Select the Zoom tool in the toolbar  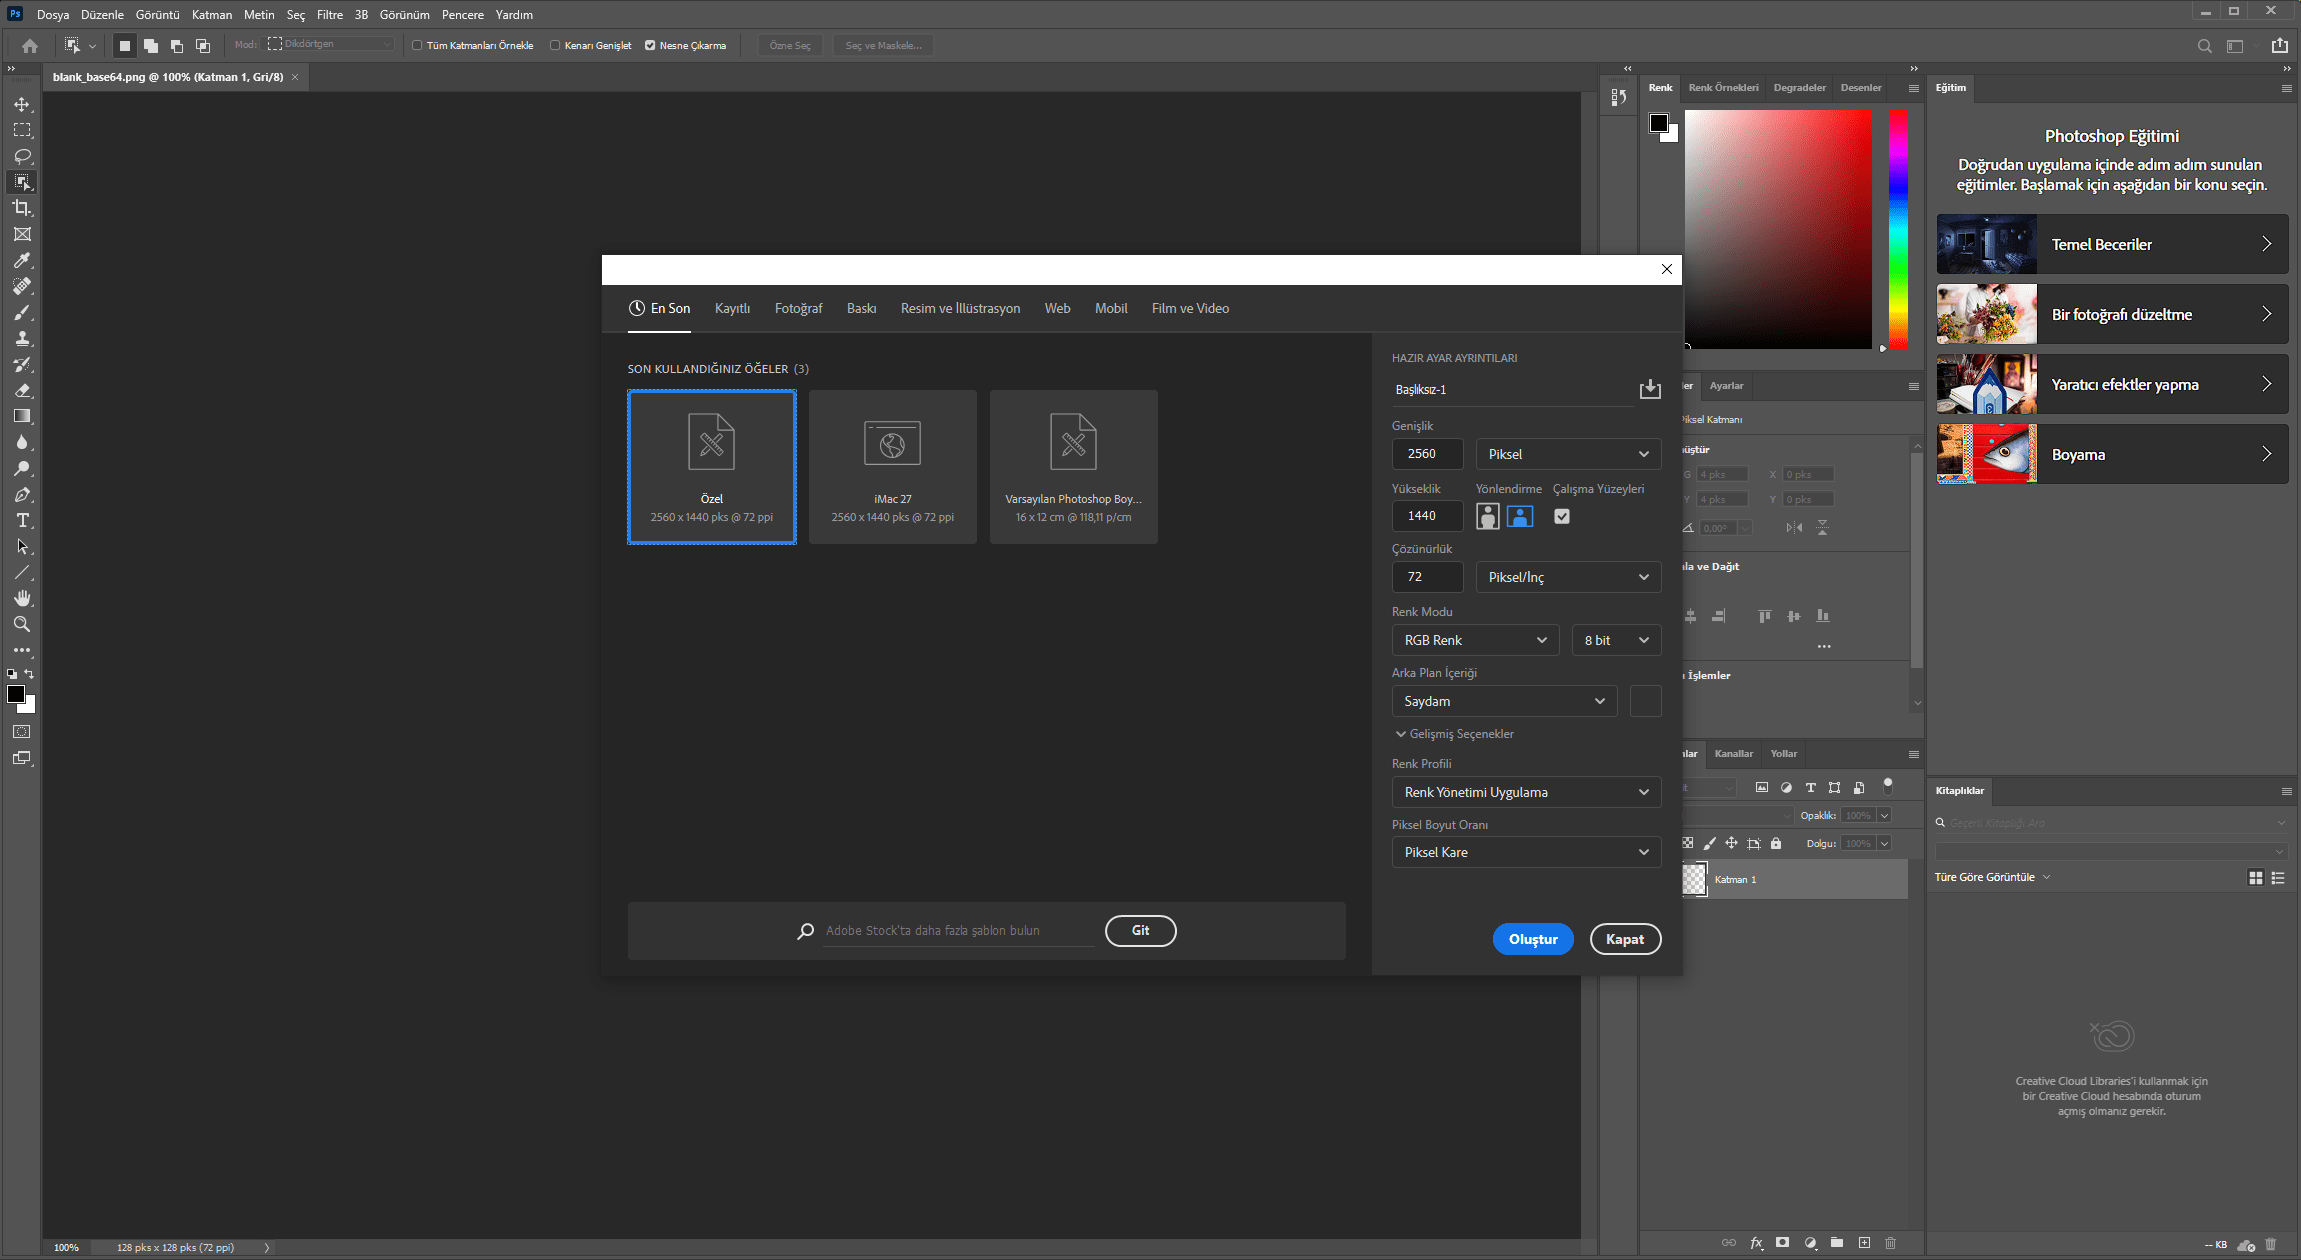point(22,624)
